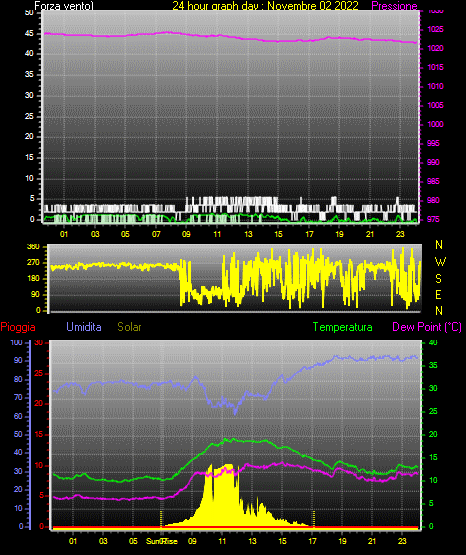
Task: Click 40 on the green temperature axis
Action: 433,342
